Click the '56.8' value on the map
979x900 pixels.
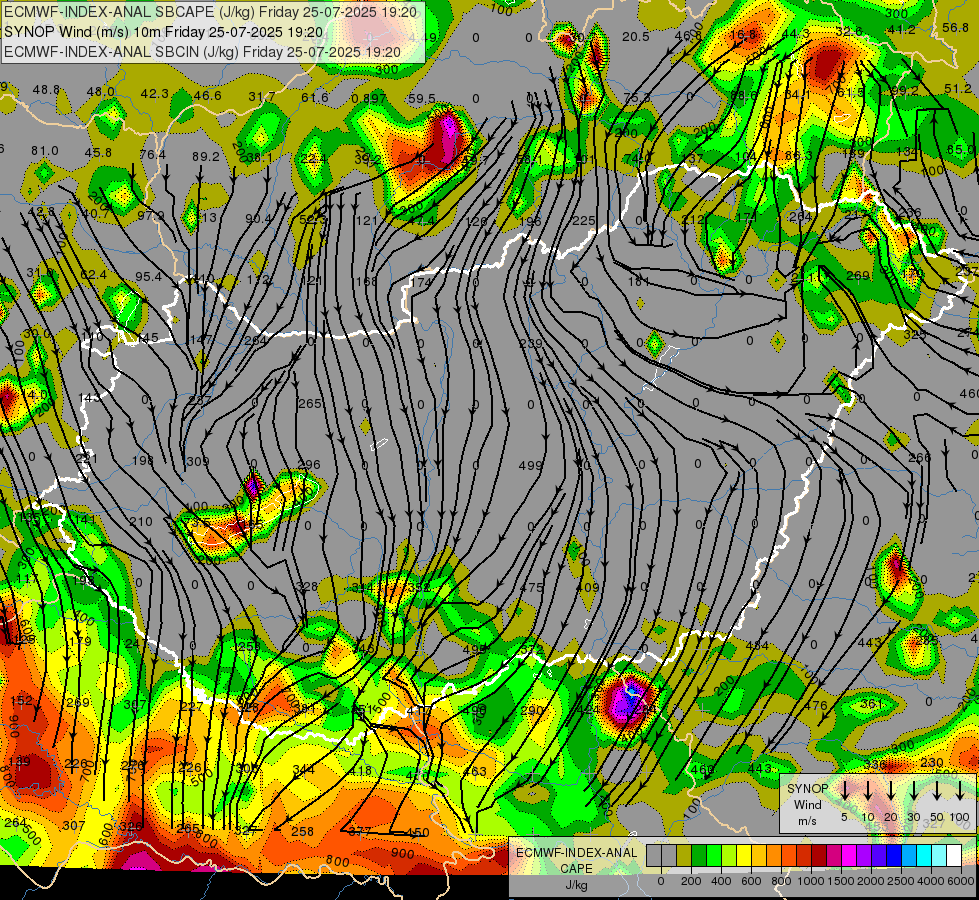[x=955, y=27]
